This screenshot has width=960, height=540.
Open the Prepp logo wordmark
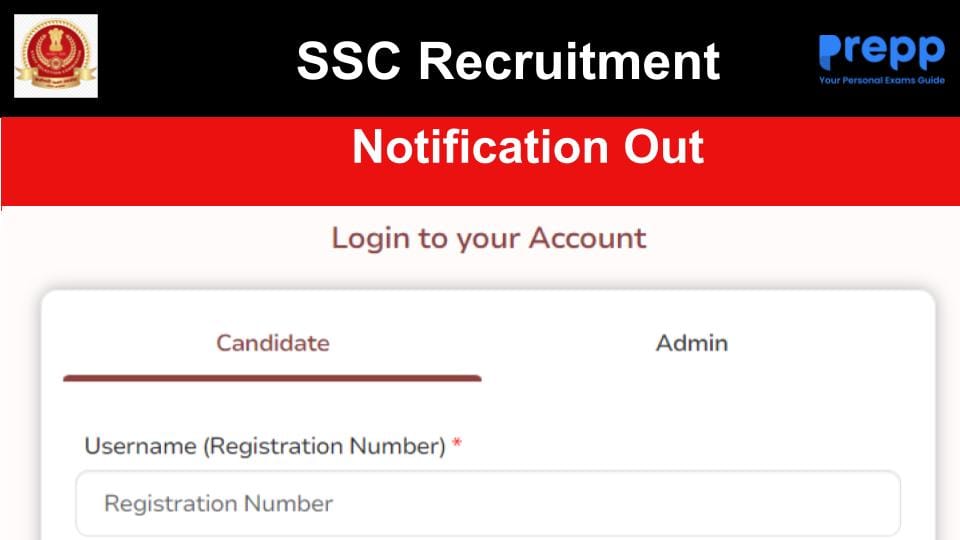pyautogui.click(x=881, y=51)
